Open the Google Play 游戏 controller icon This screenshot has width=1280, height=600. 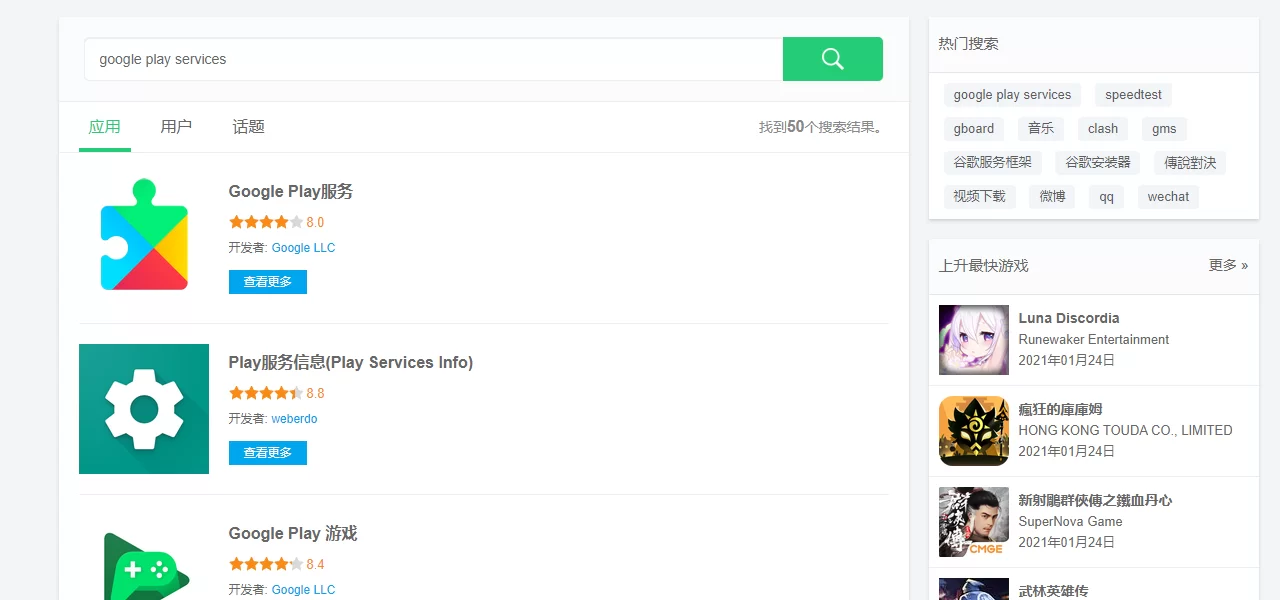[x=144, y=565]
